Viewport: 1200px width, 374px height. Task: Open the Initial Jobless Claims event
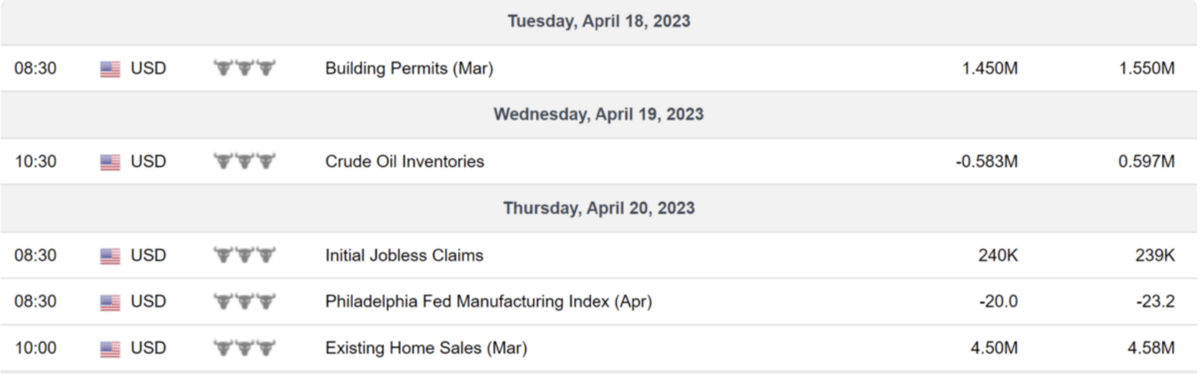coord(404,255)
